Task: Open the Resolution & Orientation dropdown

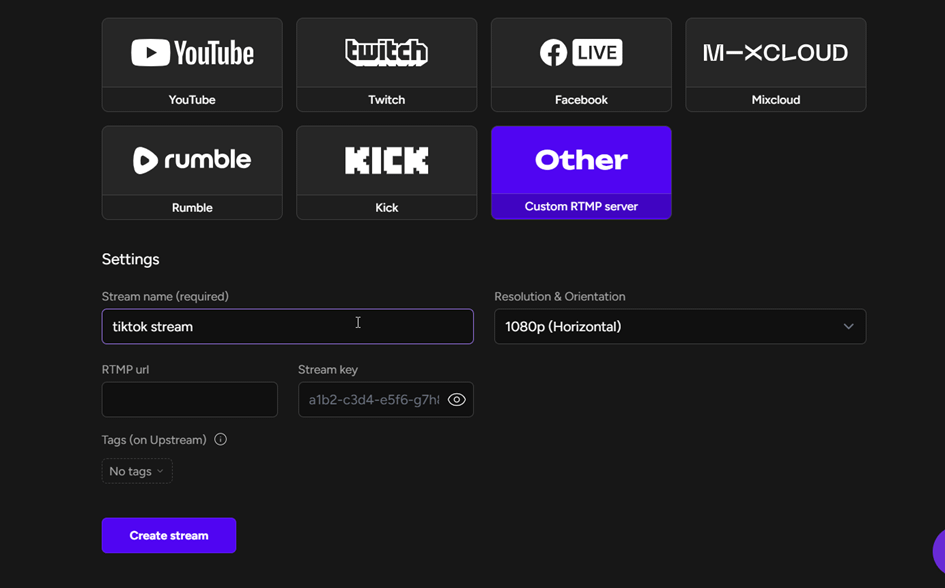Action: (680, 326)
